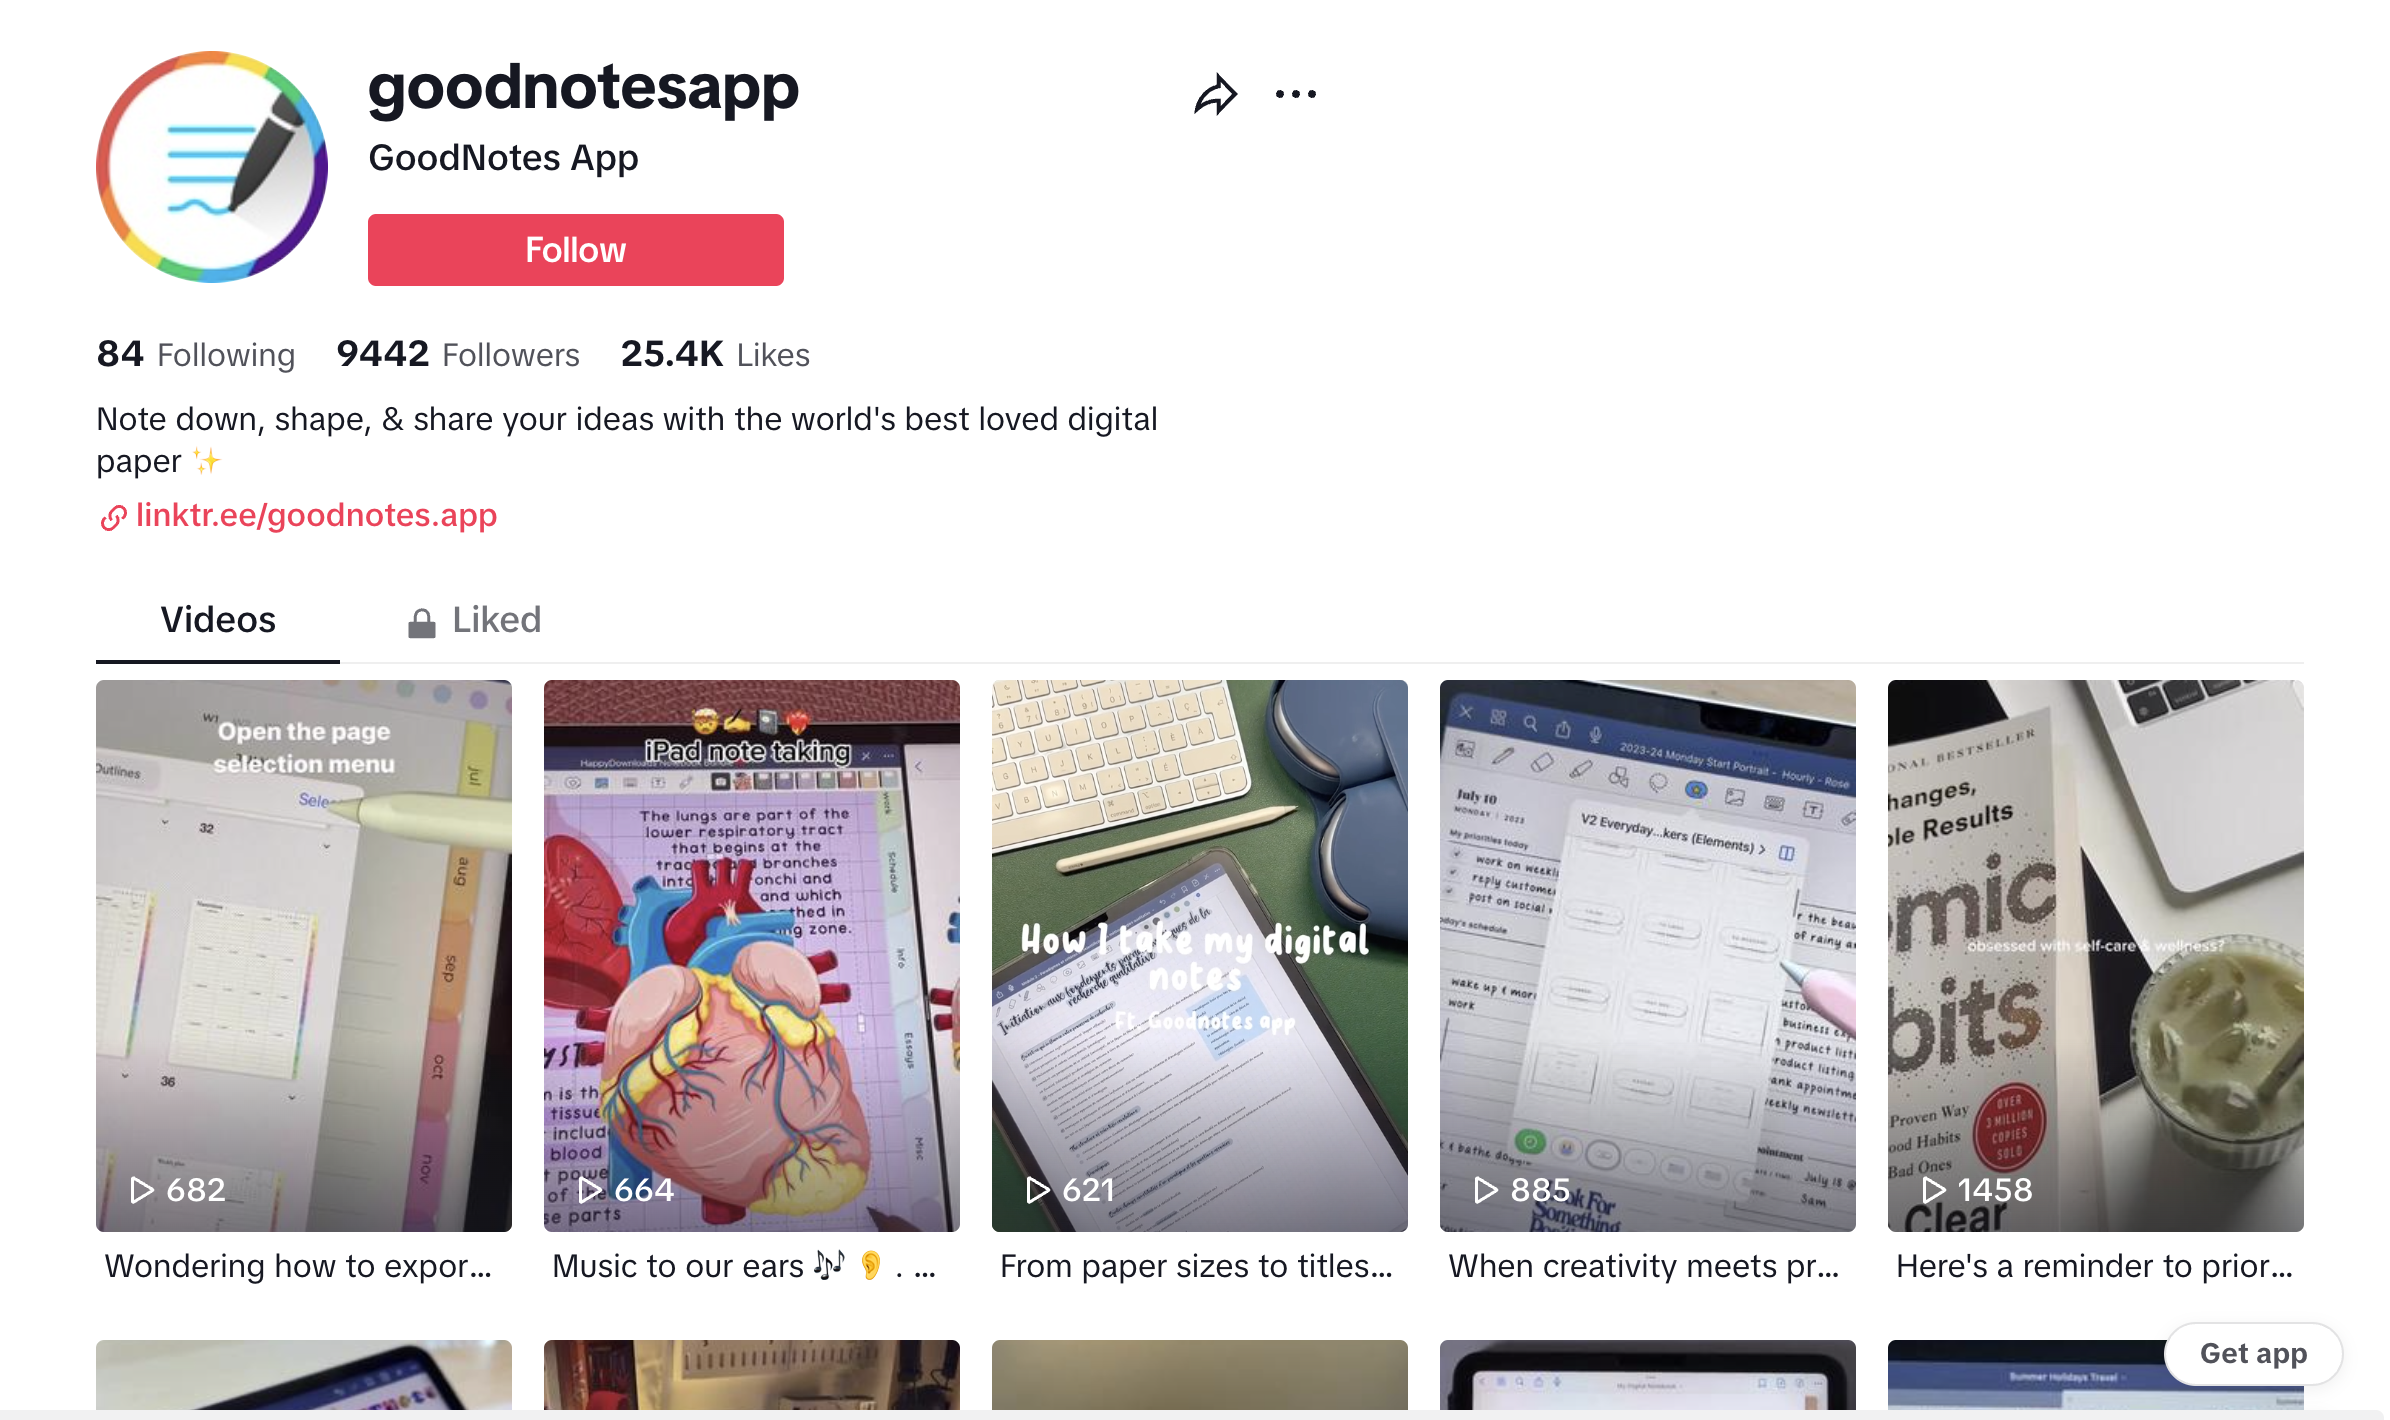Switch to the Videos tab

218,620
